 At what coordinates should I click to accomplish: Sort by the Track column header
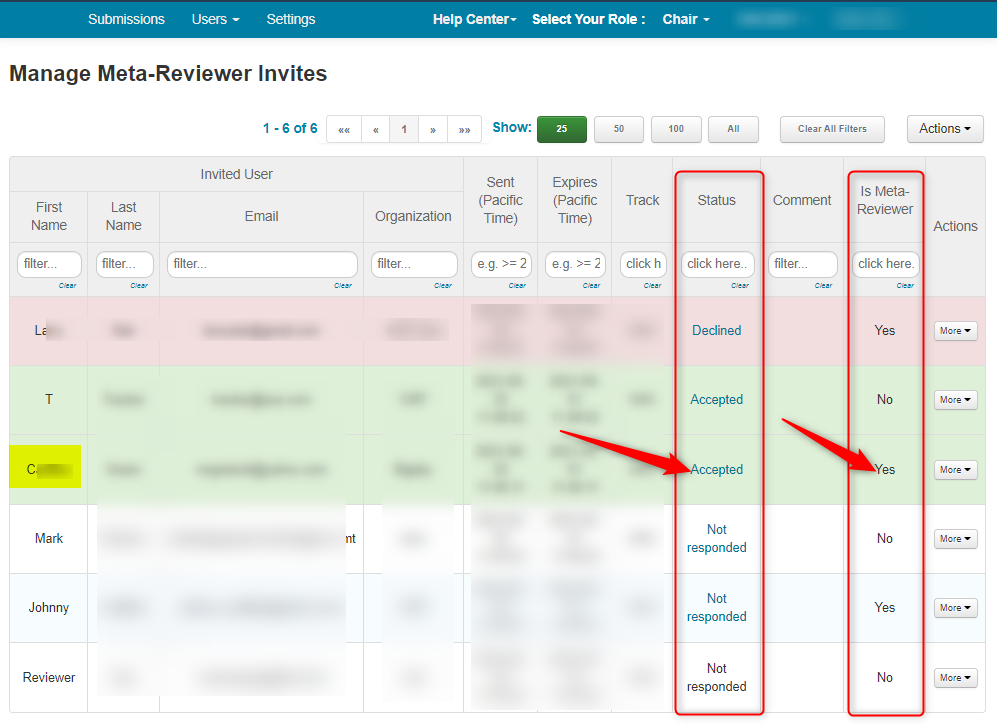point(642,200)
